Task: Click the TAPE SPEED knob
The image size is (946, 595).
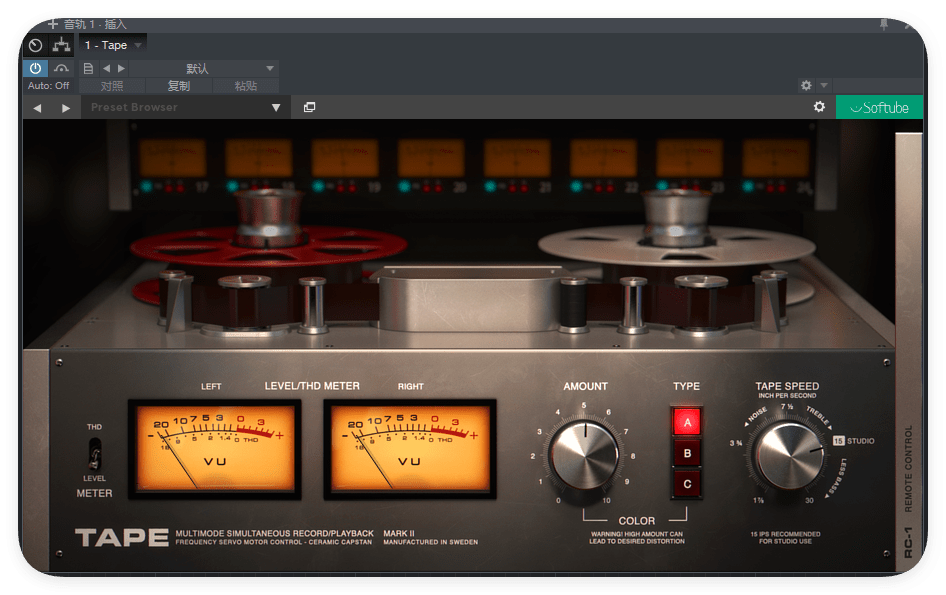Action: click(789, 456)
